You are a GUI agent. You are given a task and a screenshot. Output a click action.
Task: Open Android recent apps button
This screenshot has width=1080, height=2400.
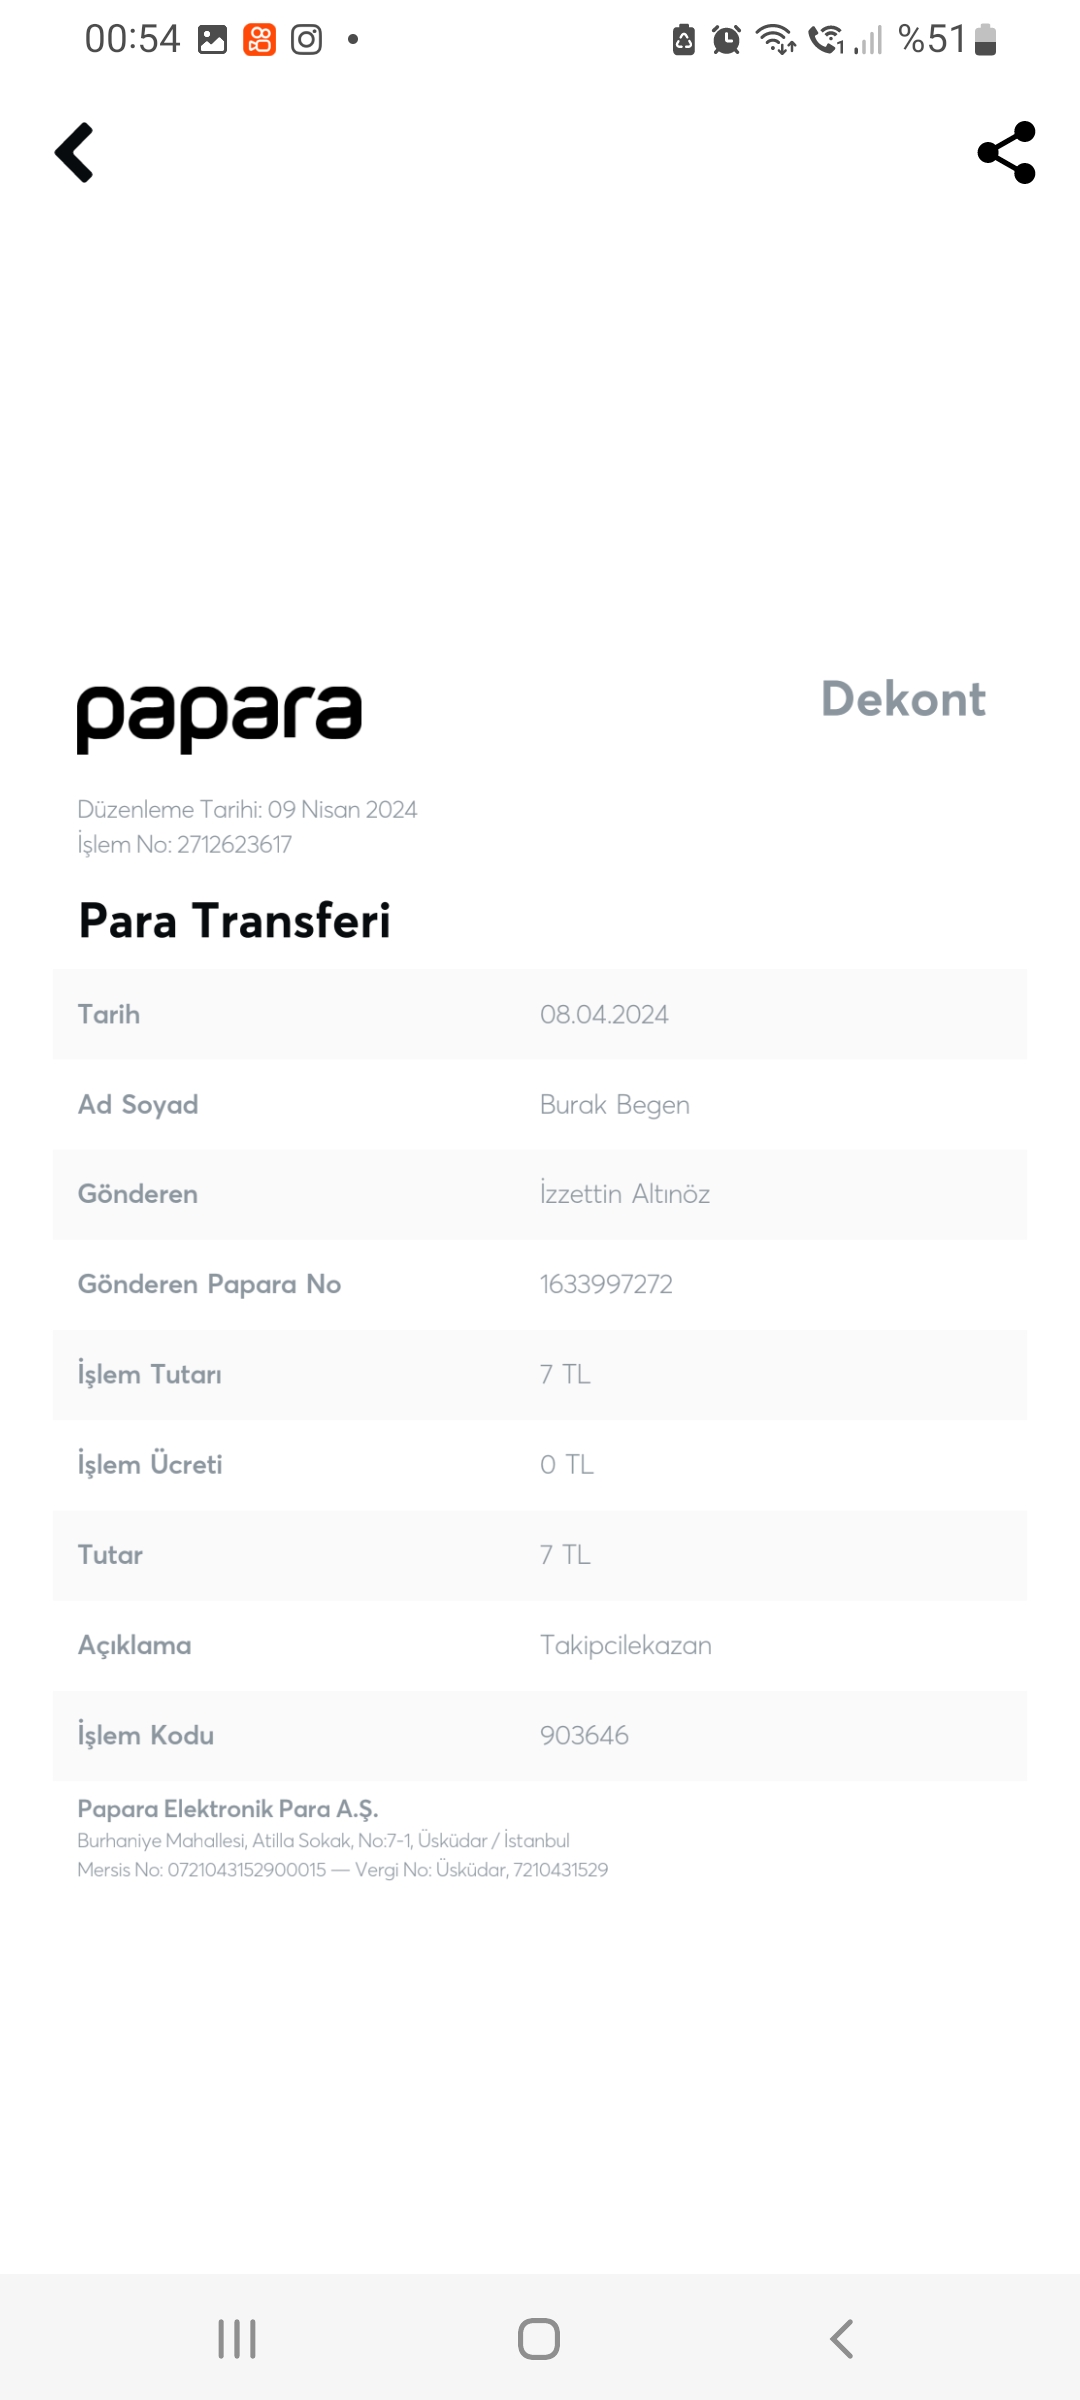click(x=237, y=2339)
